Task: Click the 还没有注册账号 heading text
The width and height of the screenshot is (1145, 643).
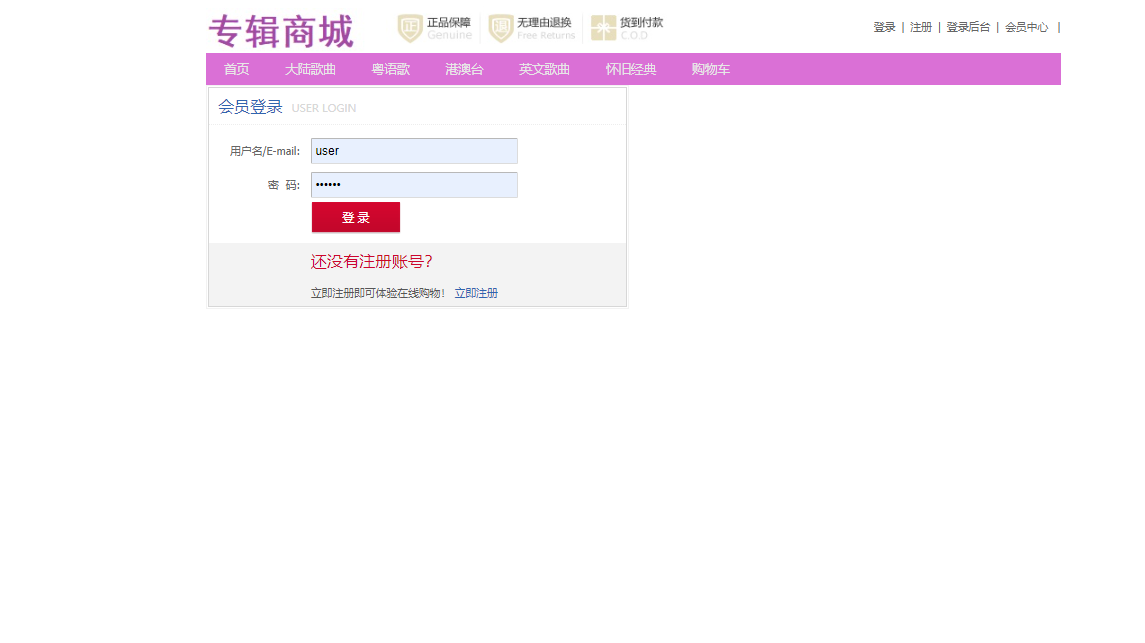Action: [371, 260]
